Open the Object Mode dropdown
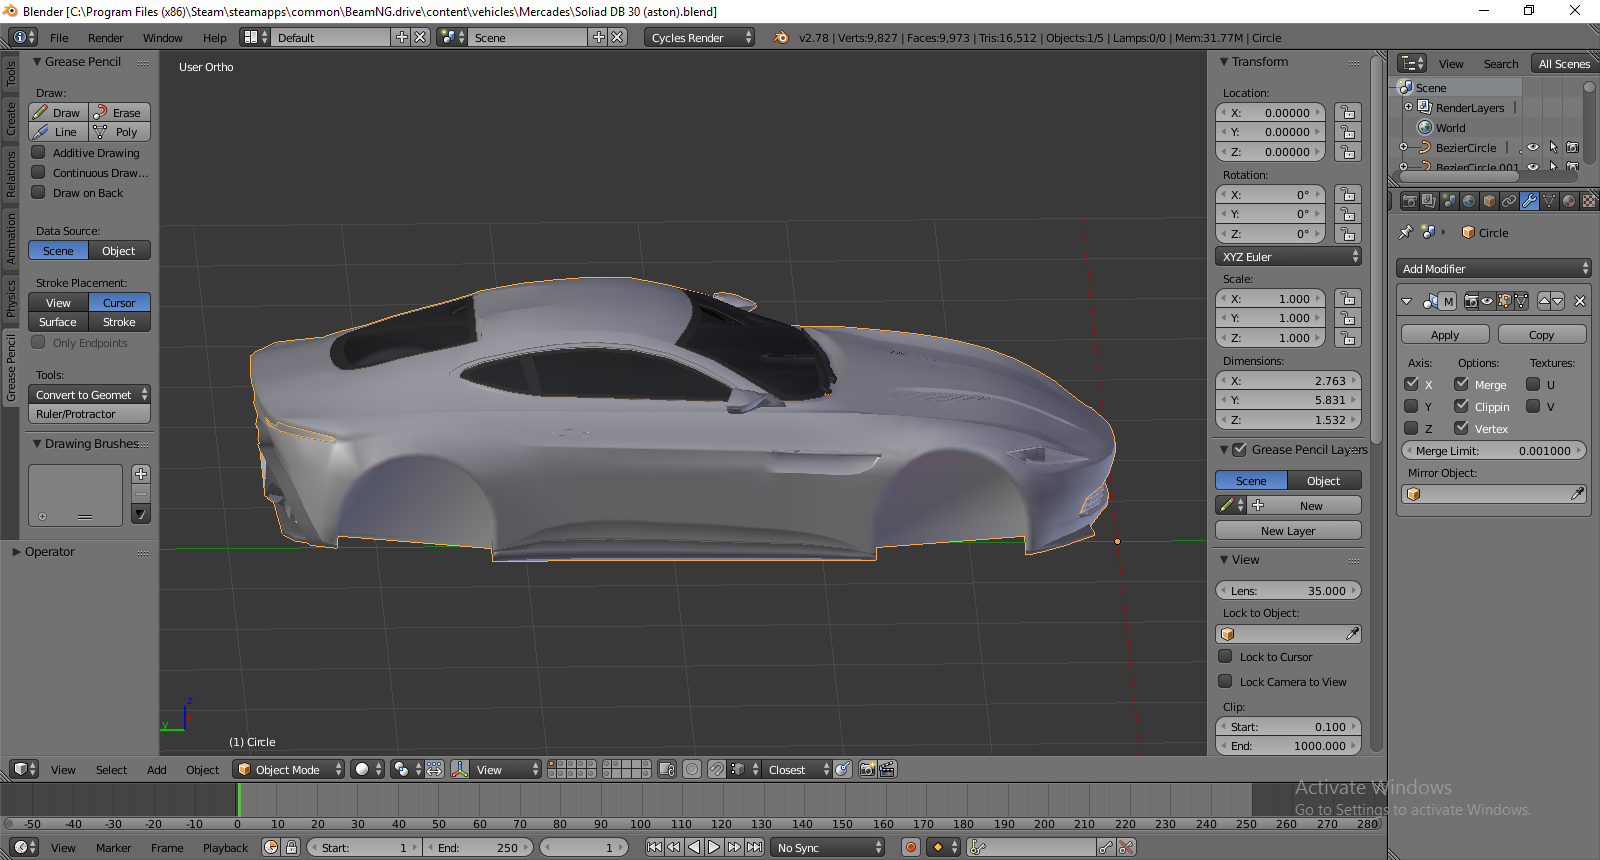Screen dimensions: 1600x860 click(x=288, y=769)
